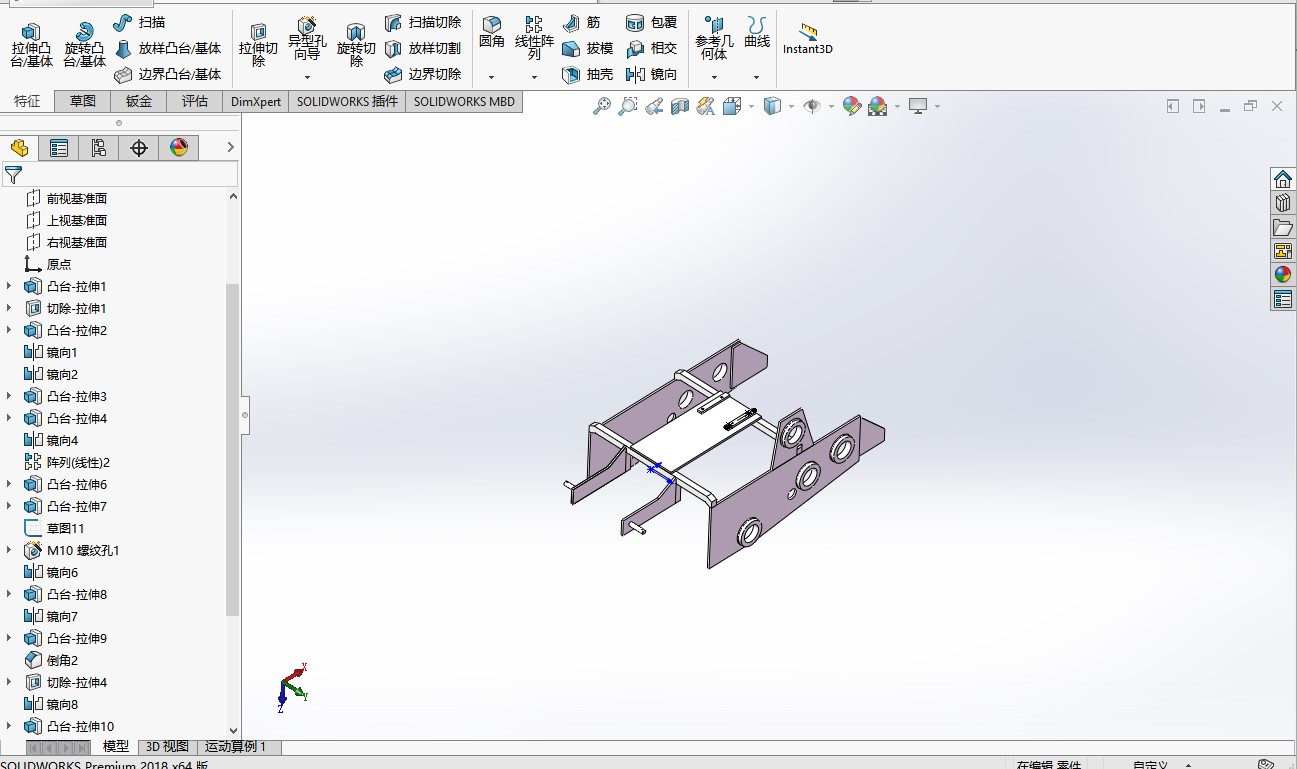Switch to the 评估 ribbon tab
Image resolution: width=1297 pixels, height=769 pixels.
point(195,101)
